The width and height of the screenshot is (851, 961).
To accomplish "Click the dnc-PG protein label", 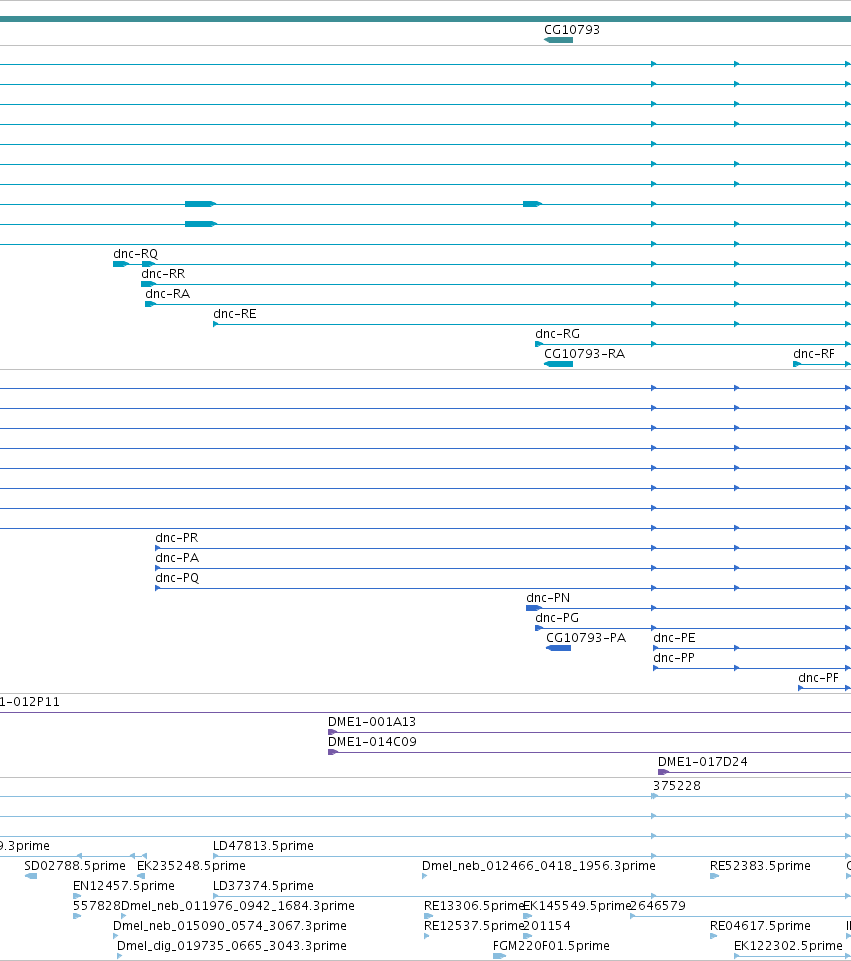I will click(557, 618).
